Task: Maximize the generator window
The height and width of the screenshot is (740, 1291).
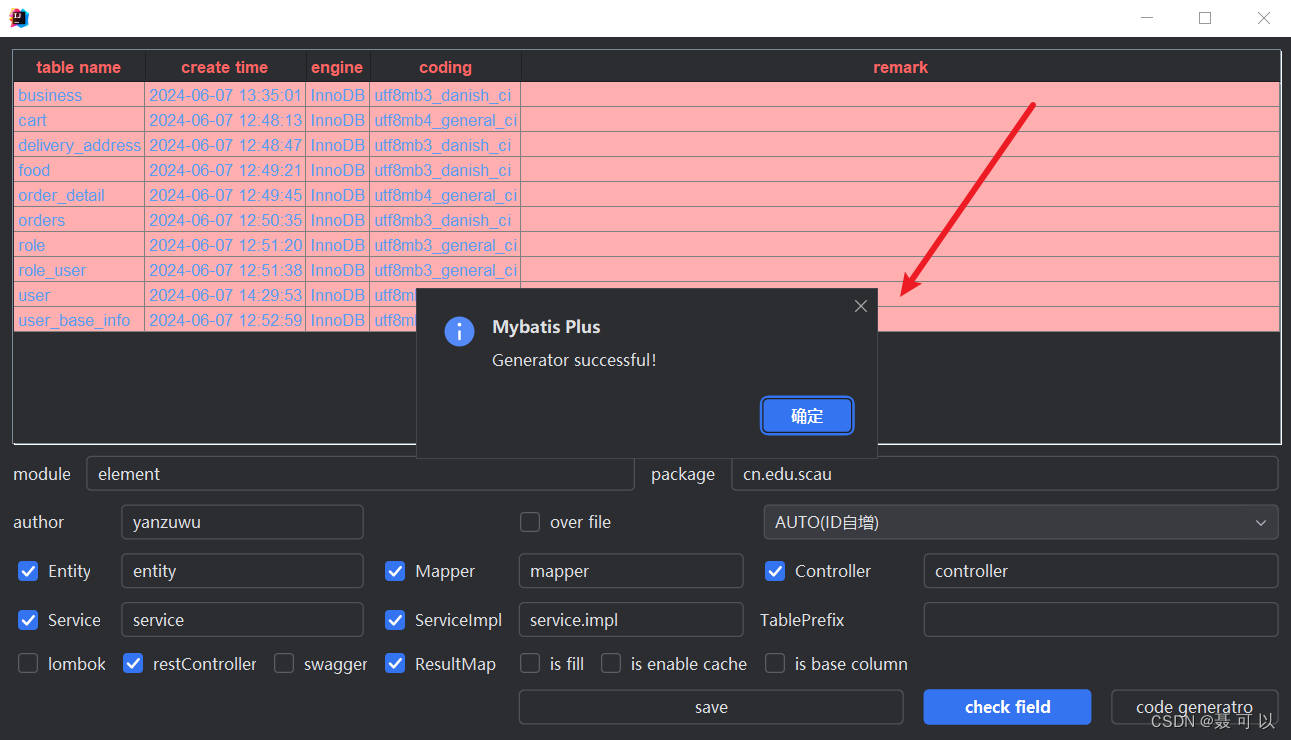Action: pos(1205,18)
